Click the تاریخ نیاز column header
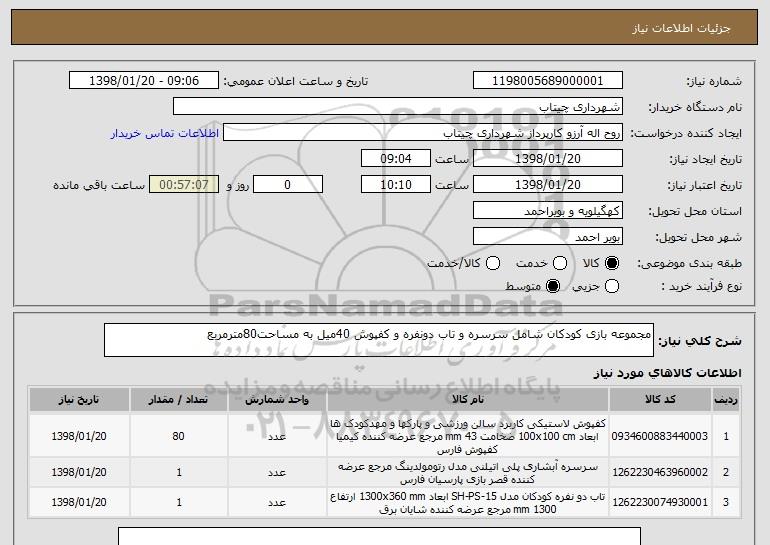The height and width of the screenshot is (545, 770). 79,400
